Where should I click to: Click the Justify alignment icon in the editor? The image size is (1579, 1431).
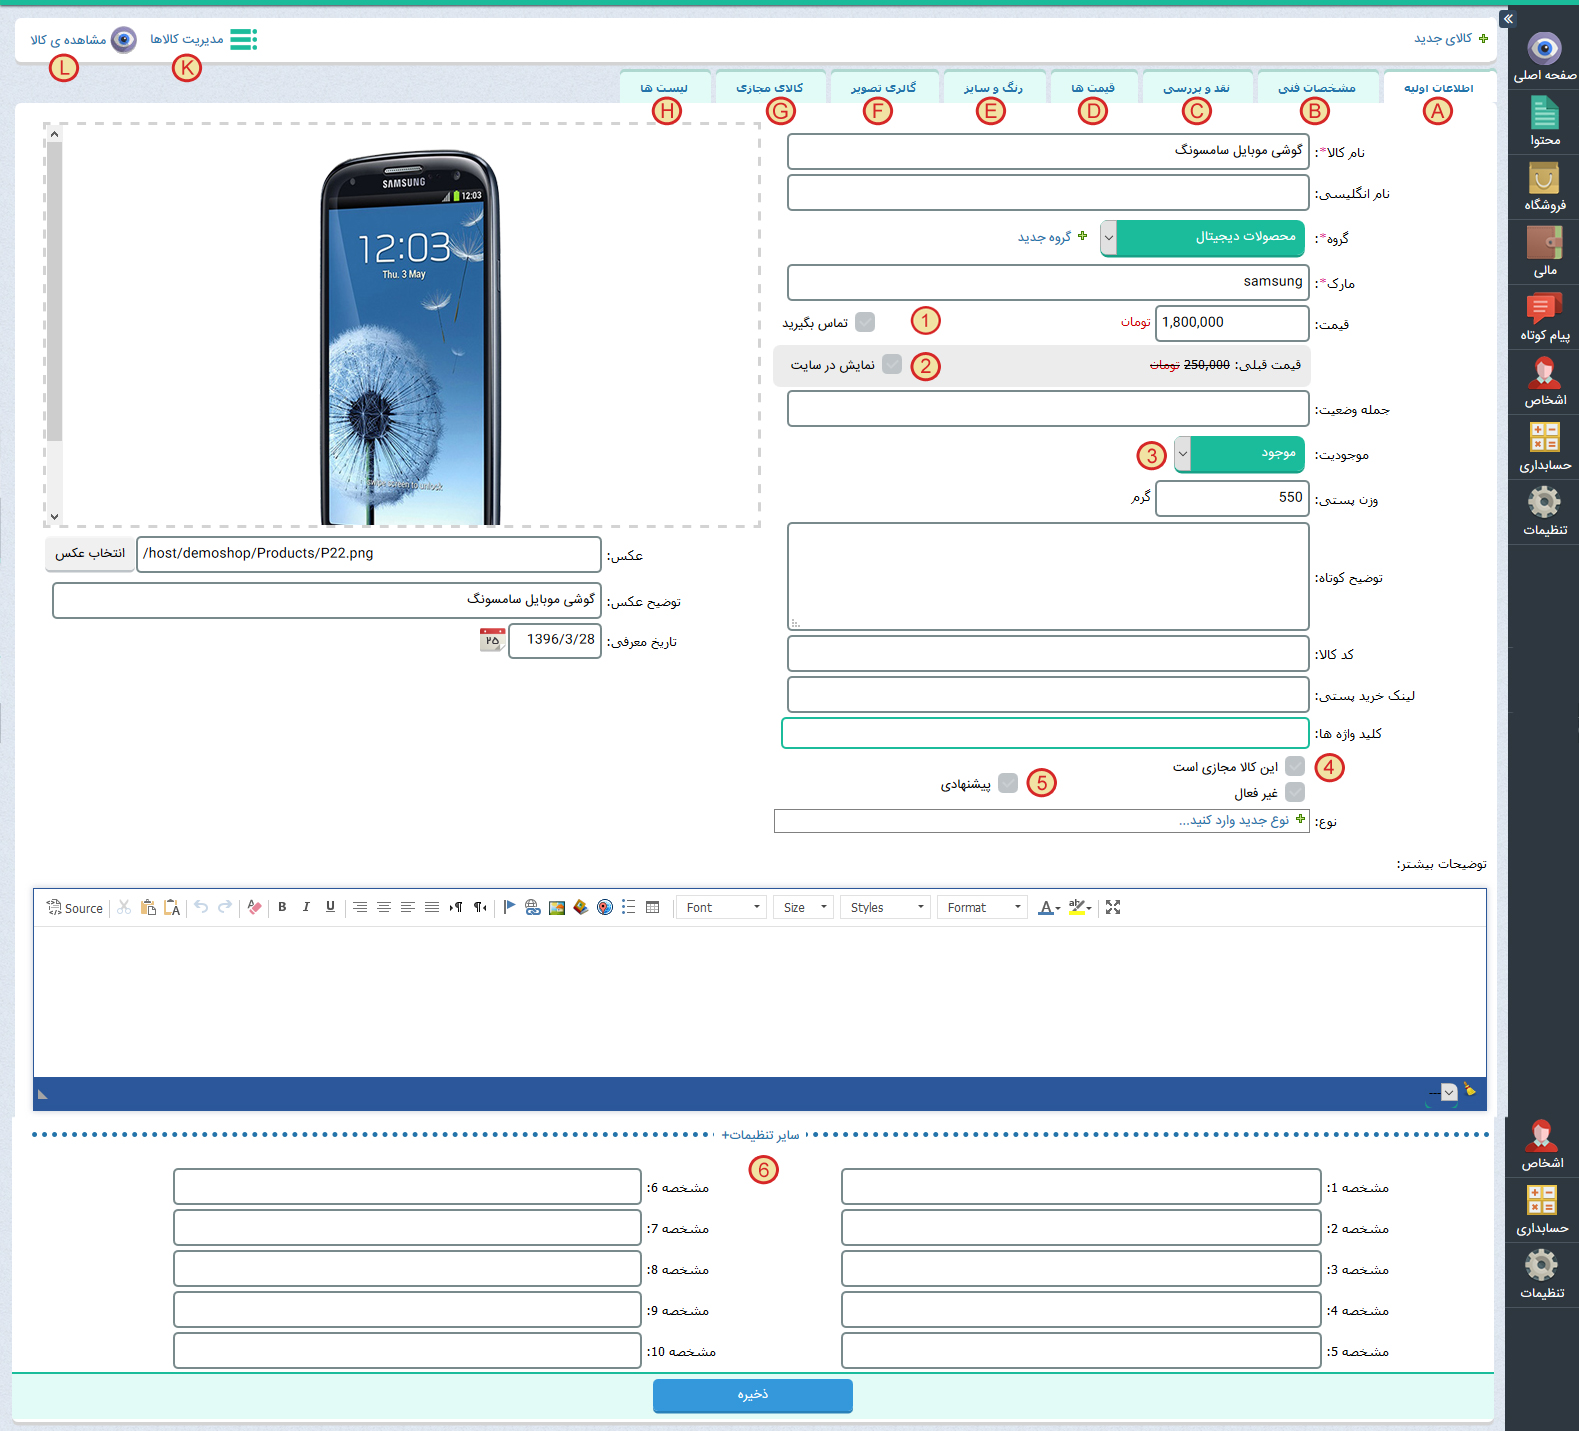432,907
